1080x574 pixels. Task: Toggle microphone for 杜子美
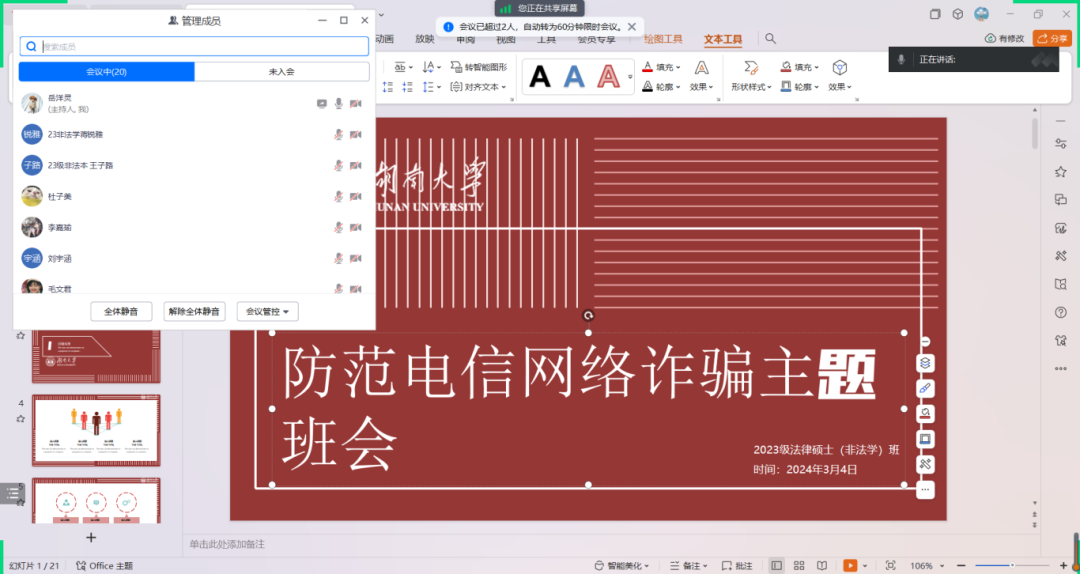(x=339, y=197)
